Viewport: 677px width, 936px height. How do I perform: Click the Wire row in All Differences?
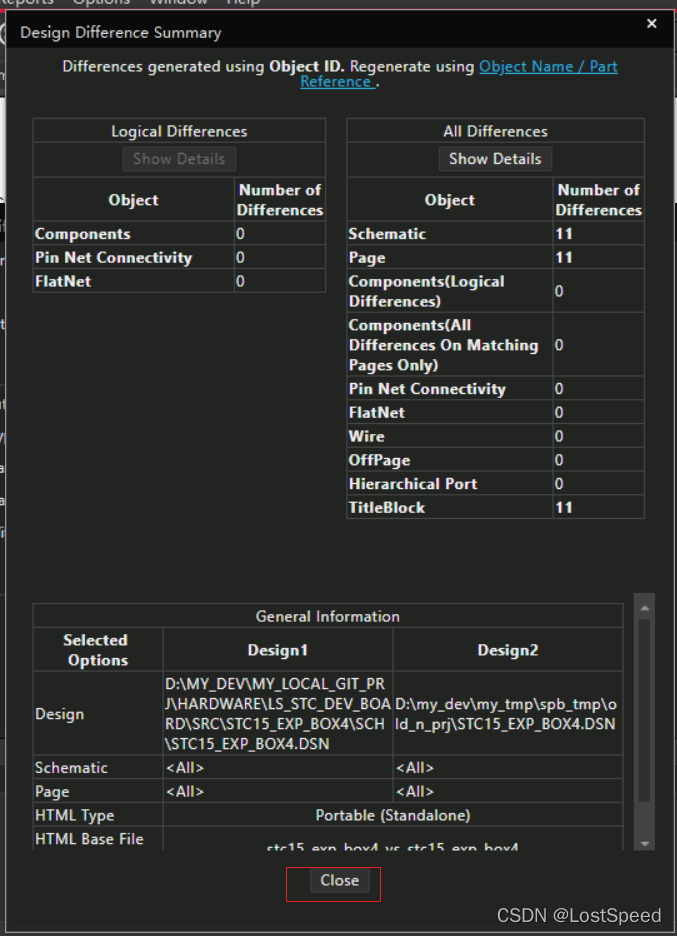click(x=366, y=436)
